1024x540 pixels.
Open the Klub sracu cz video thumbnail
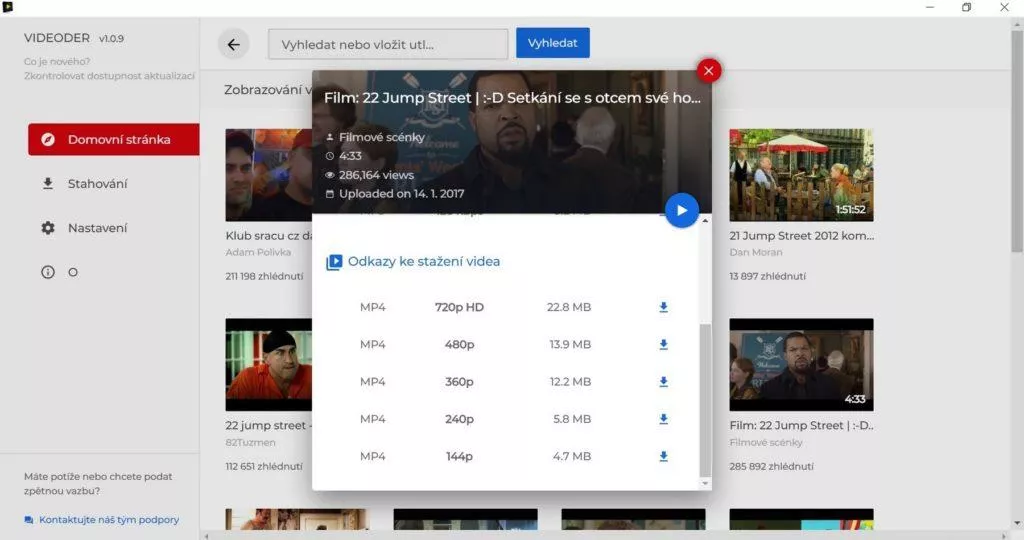coord(268,175)
